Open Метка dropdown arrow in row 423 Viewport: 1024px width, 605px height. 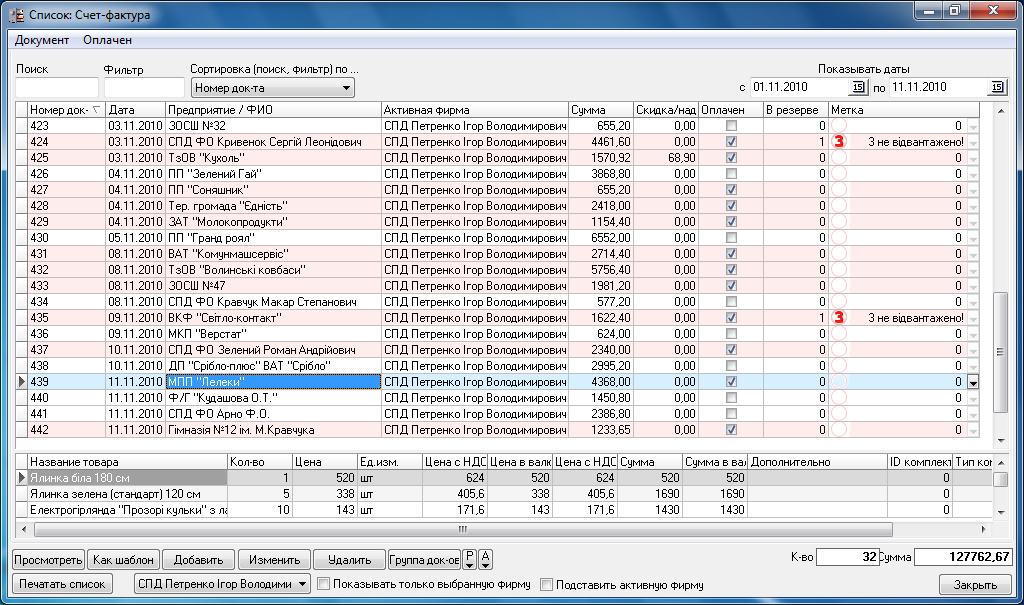[973, 126]
